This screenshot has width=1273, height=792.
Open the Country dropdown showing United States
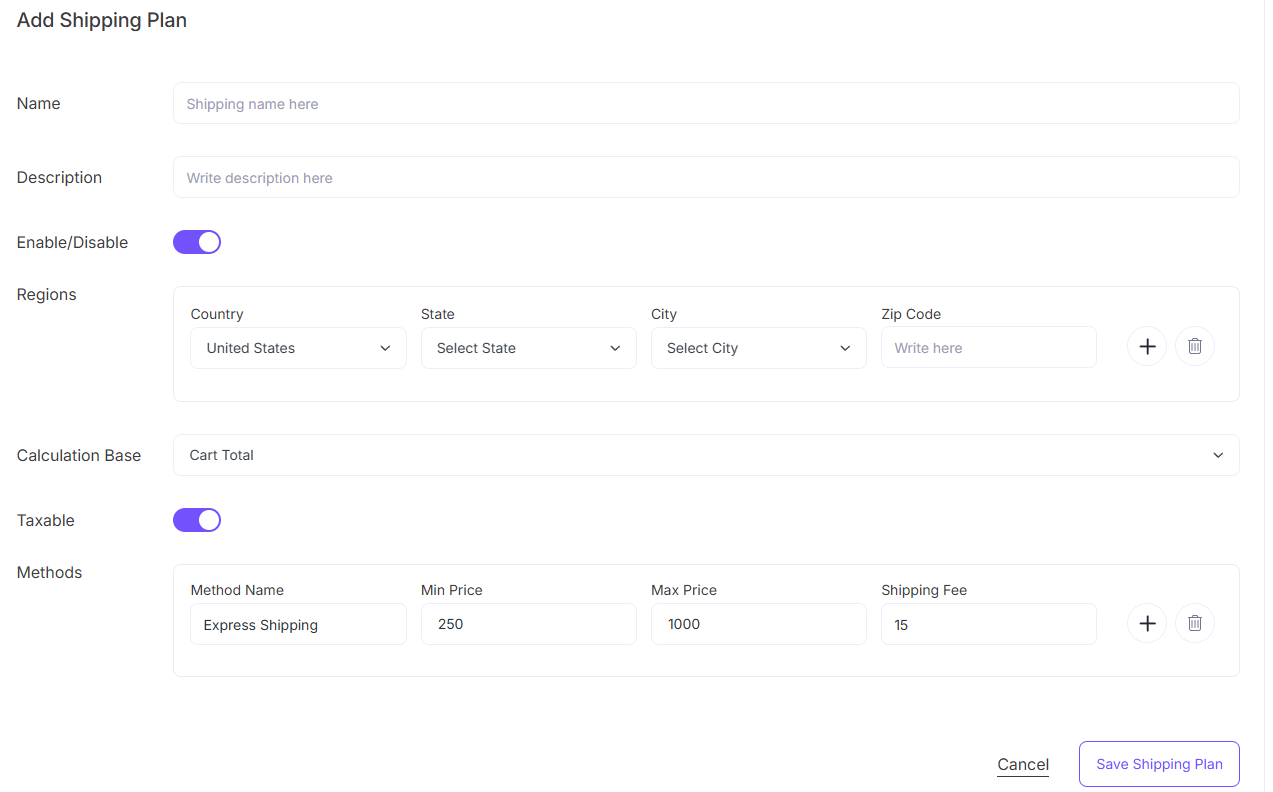tap(298, 348)
